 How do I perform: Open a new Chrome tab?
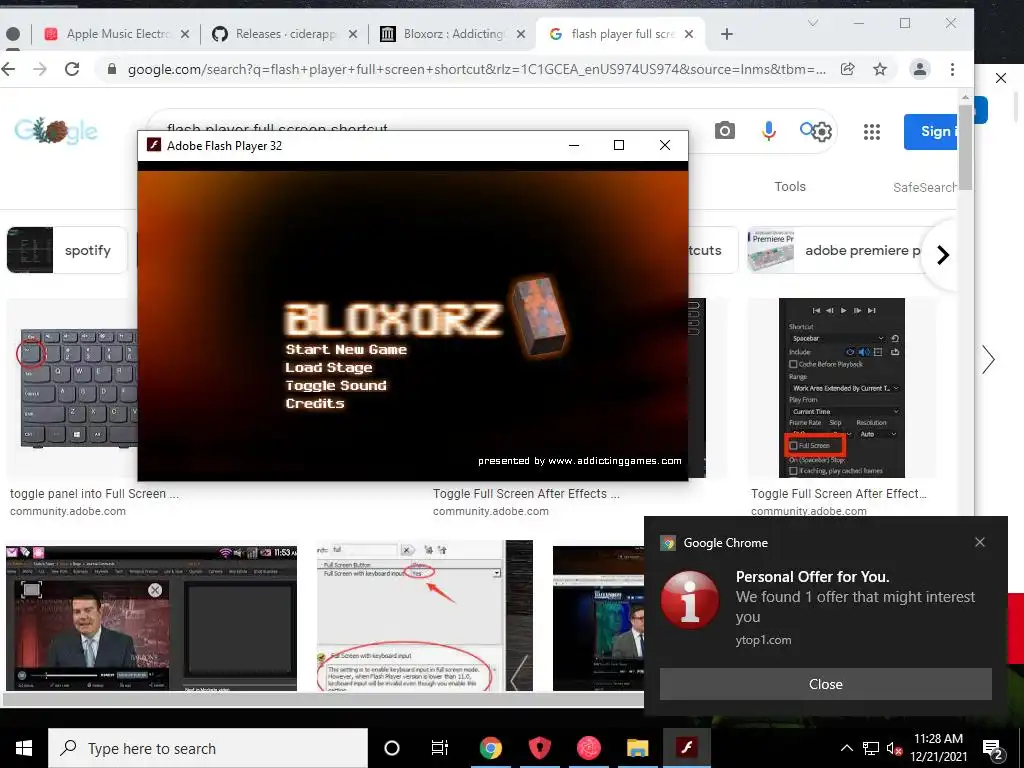(x=727, y=34)
